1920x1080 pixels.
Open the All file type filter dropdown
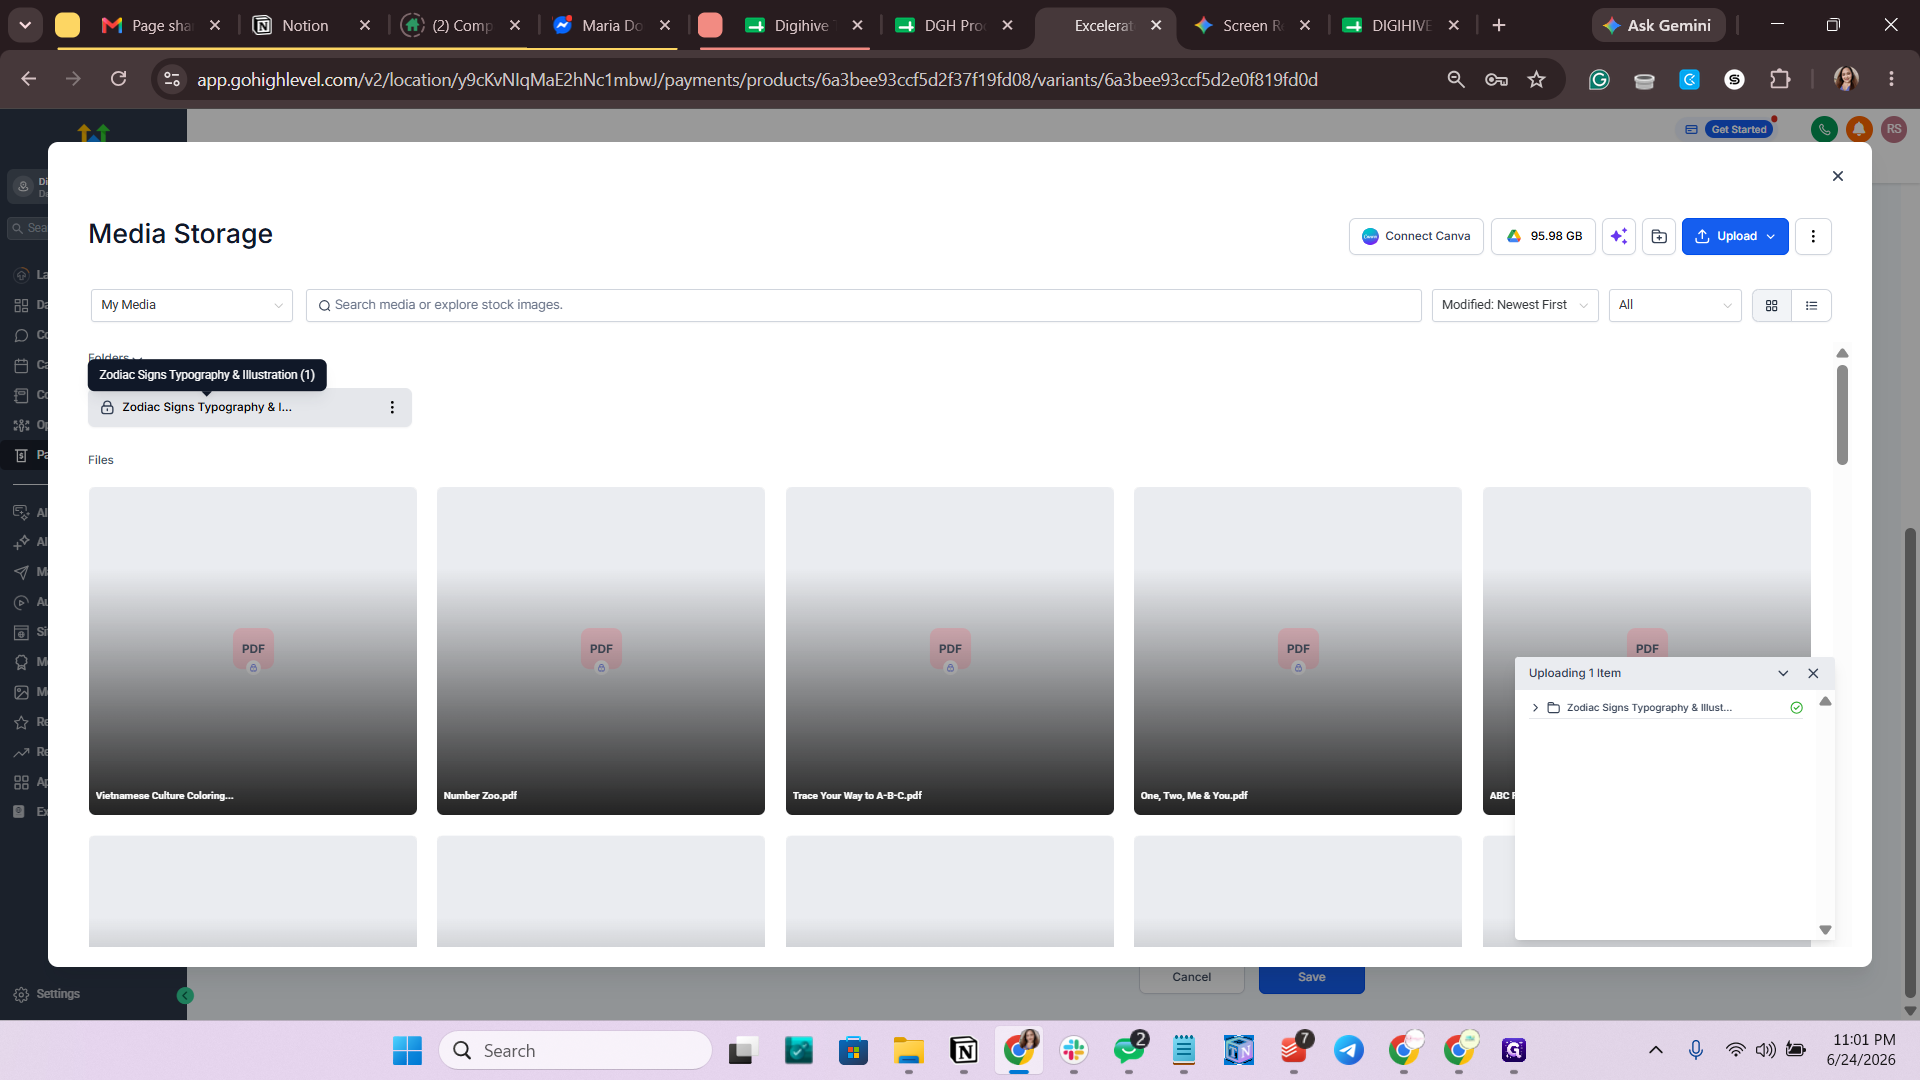[x=1675, y=305]
